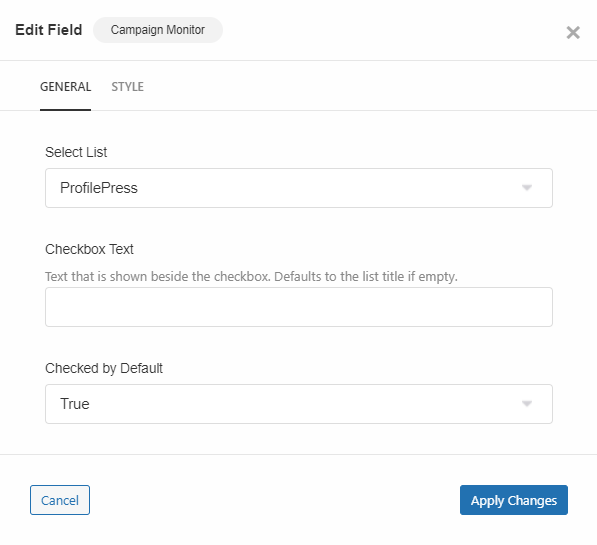The image size is (597, 545).
Task: Click the Checkbox Text label
Action: point(89,249)
